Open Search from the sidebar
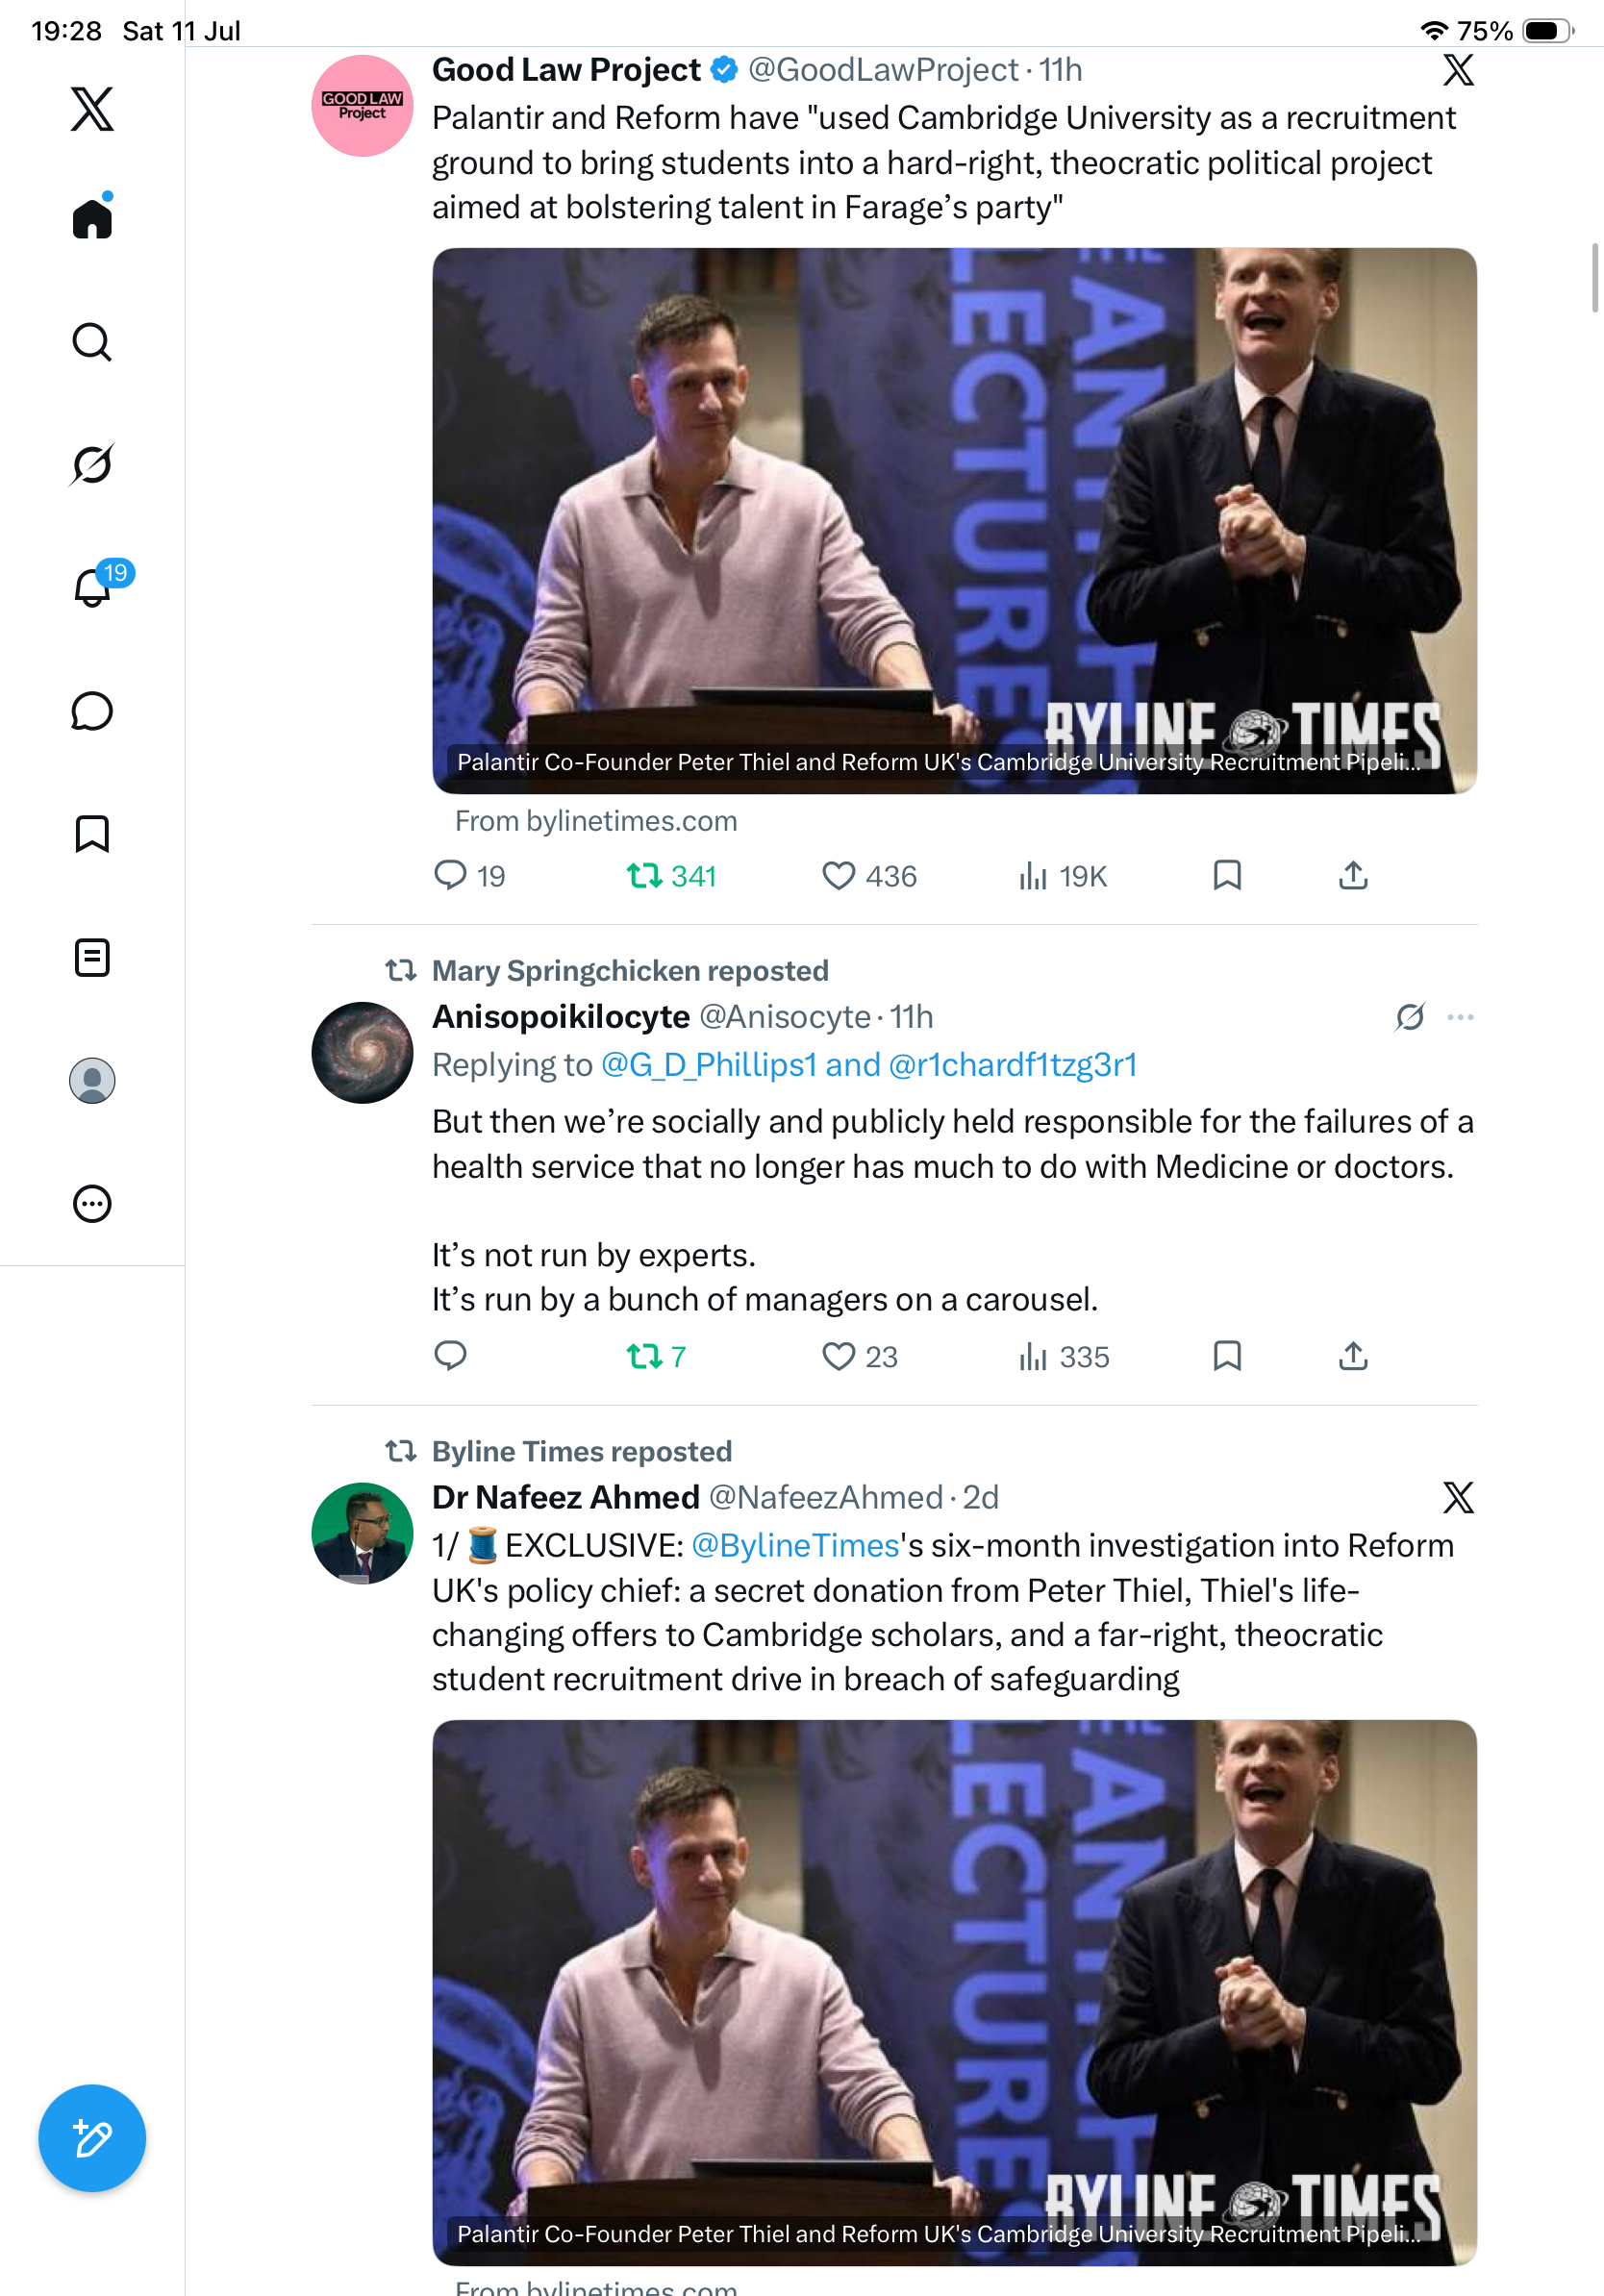The width and height of the screenshot is (1604, 2296). pos(92,342)
